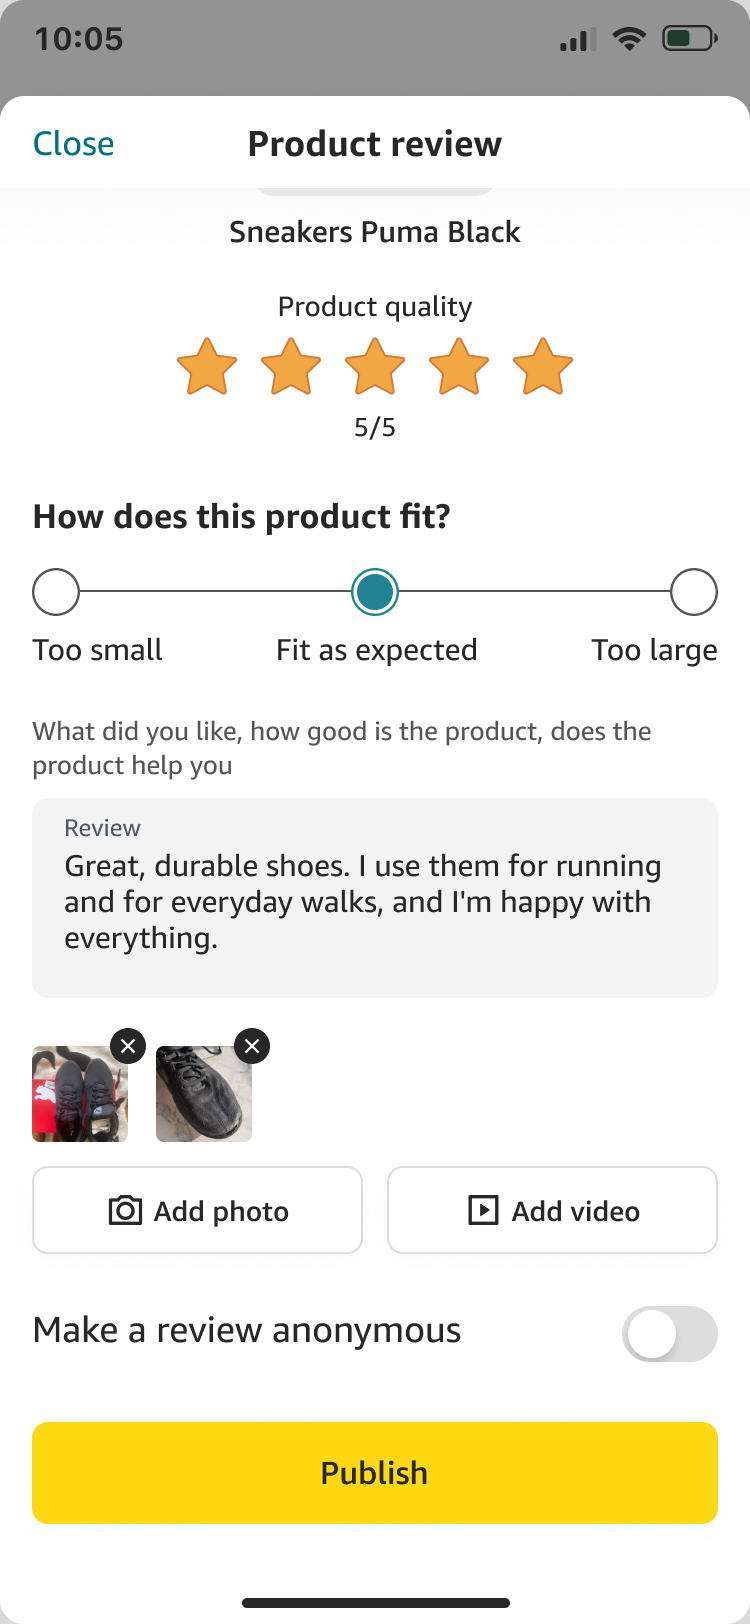Select the fourth rating star
The width and height of the screenshot is (750, 1624).
(459, 367)
